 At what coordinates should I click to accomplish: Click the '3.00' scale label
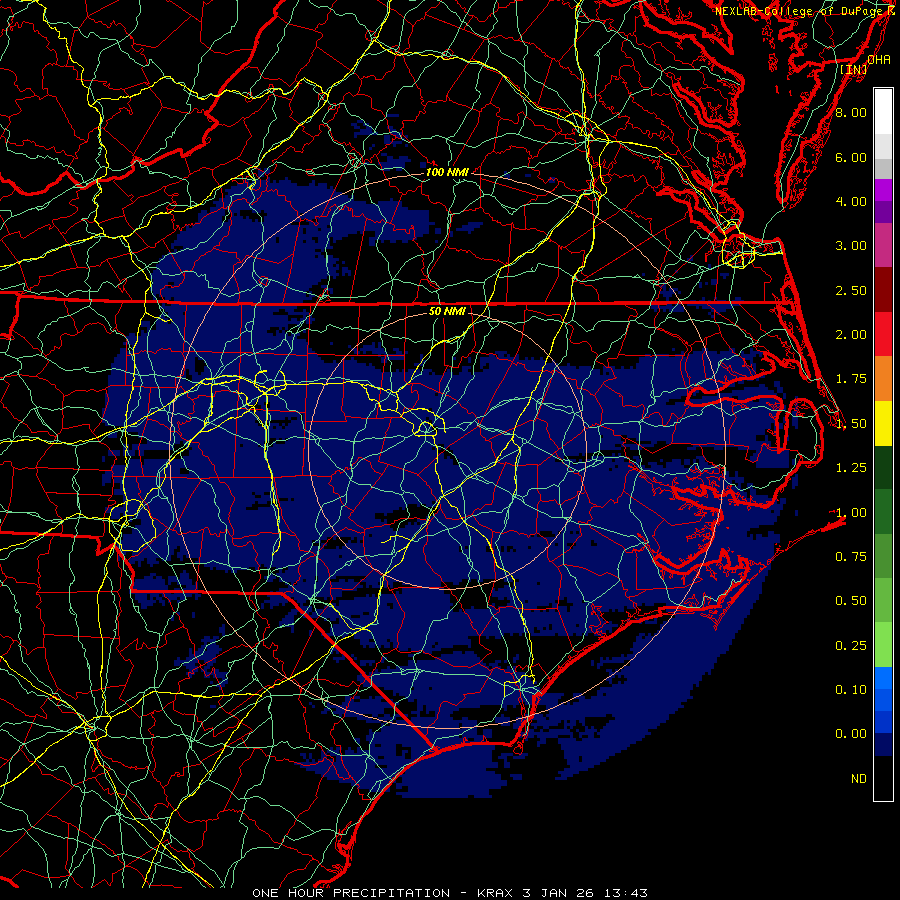tap(851, 246)
